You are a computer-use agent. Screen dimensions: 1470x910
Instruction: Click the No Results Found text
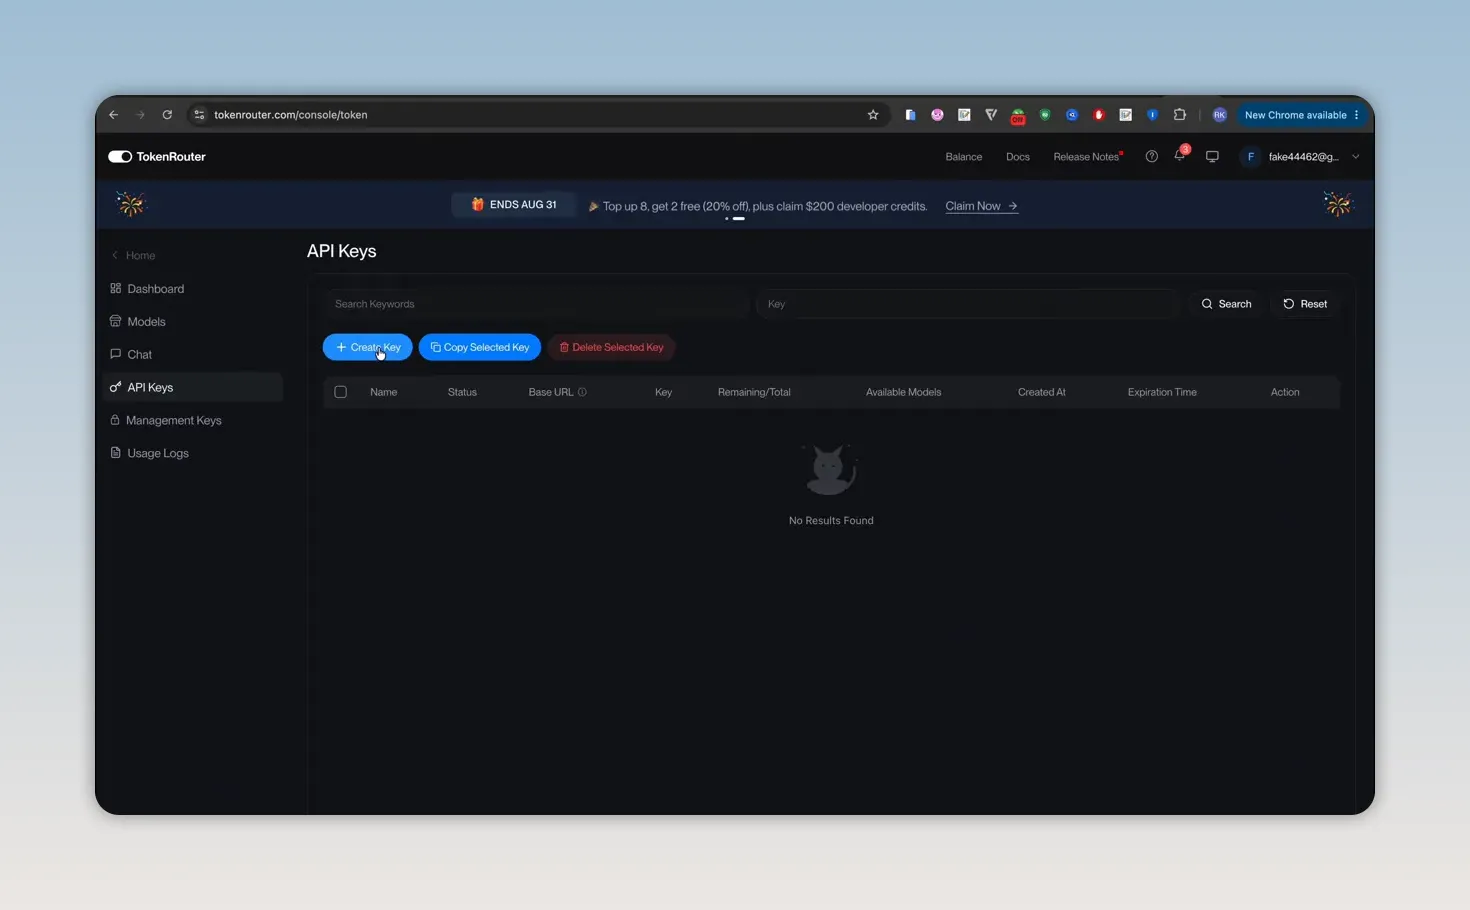(x=831, y=521)
